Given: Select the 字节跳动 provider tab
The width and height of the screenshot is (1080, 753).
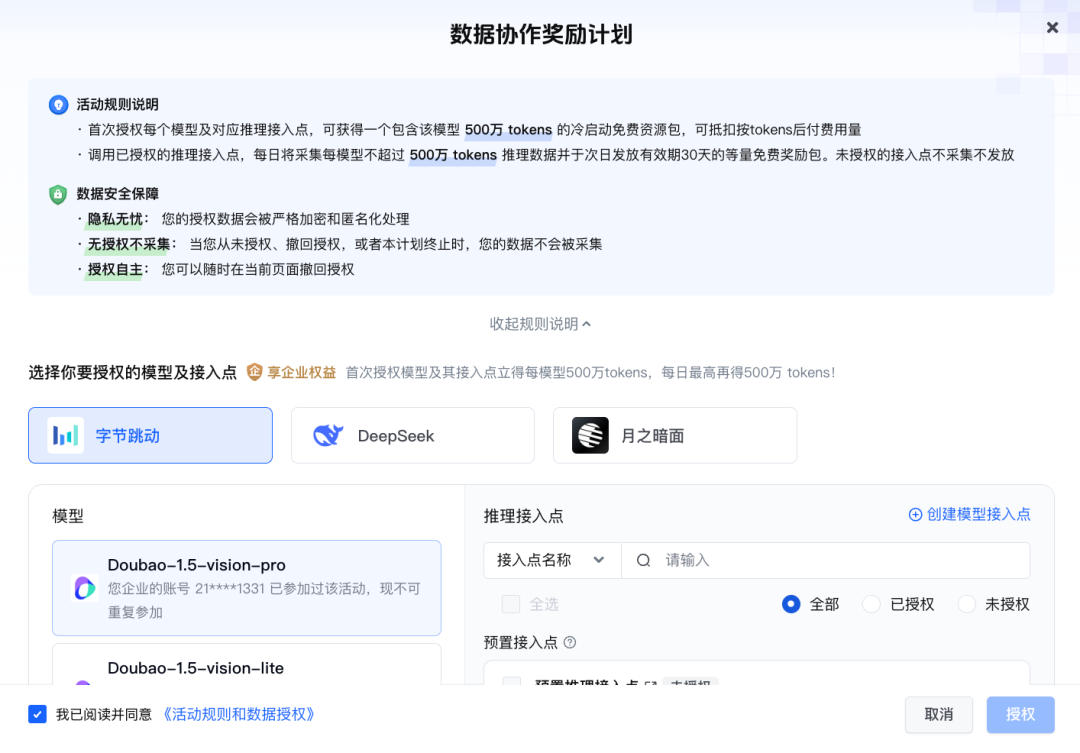Looking at the screenshot, I should (150, 435).
